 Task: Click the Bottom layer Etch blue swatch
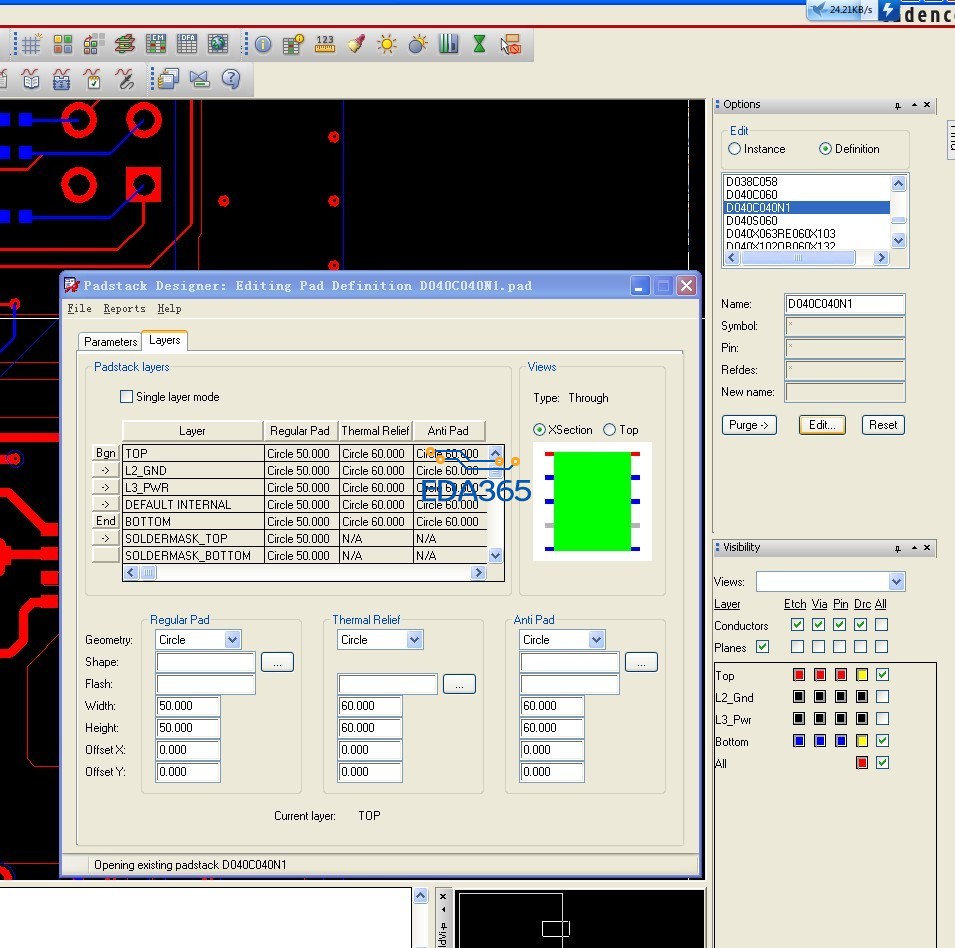(x=798, y=741)
